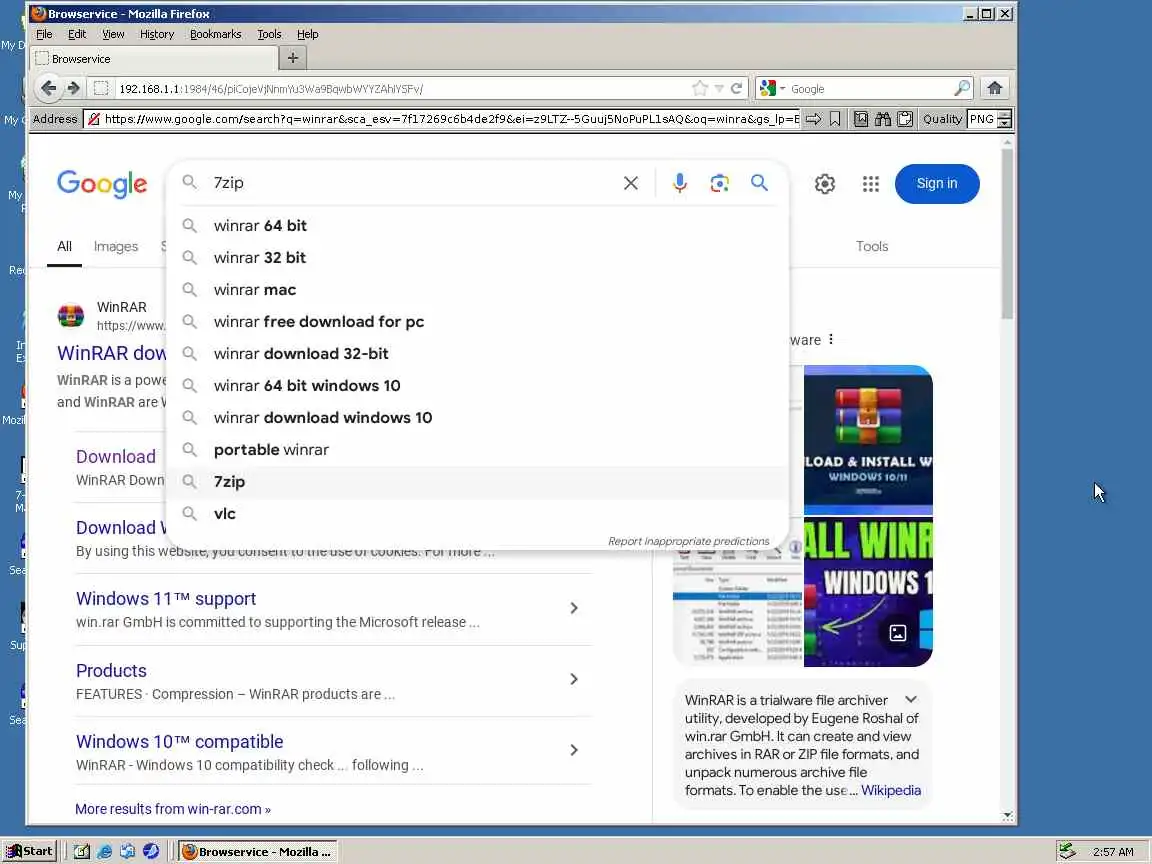Click More results from win-rar.com link
Viewport: 1152px width, 864px height.
(x=173, y=809)
